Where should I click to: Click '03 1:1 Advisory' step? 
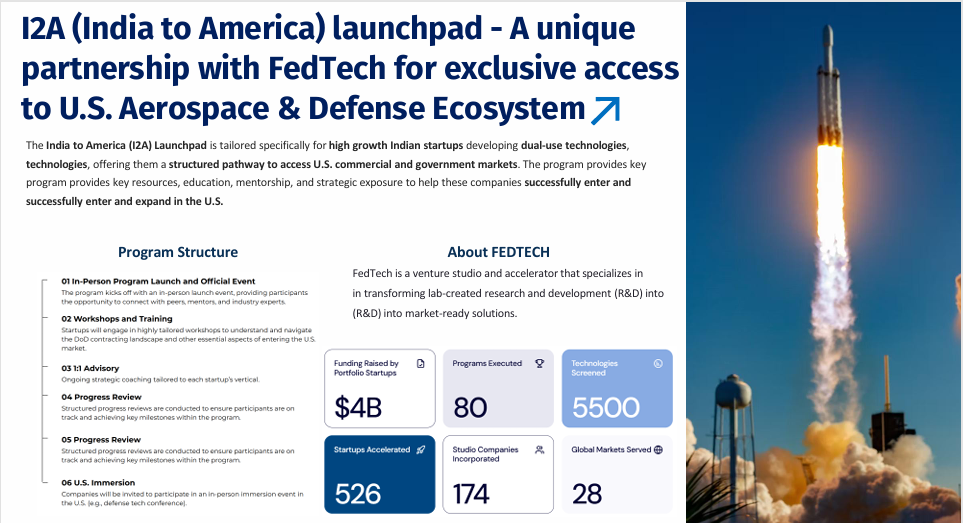[90, 368]
